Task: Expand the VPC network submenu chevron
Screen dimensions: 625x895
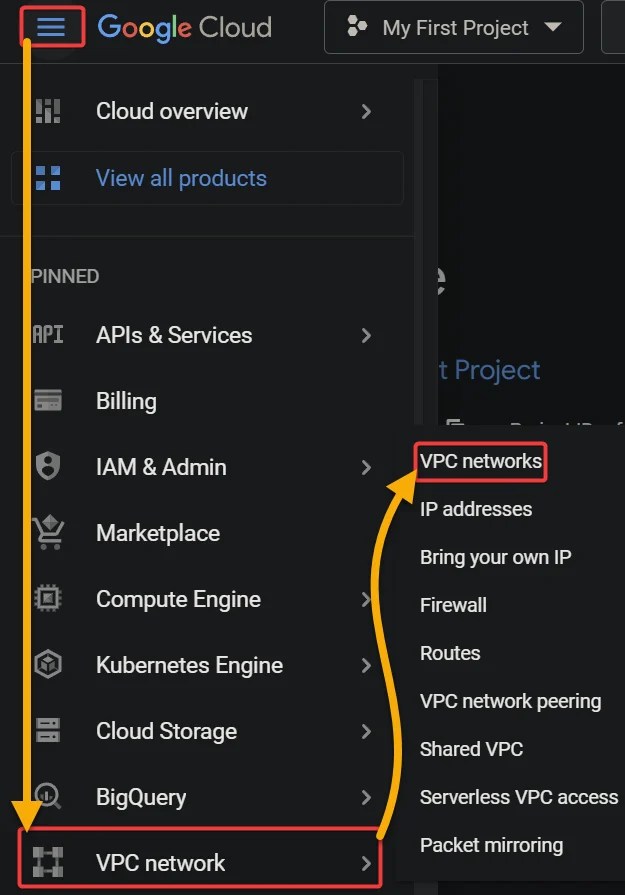Action: click(366, 862)
